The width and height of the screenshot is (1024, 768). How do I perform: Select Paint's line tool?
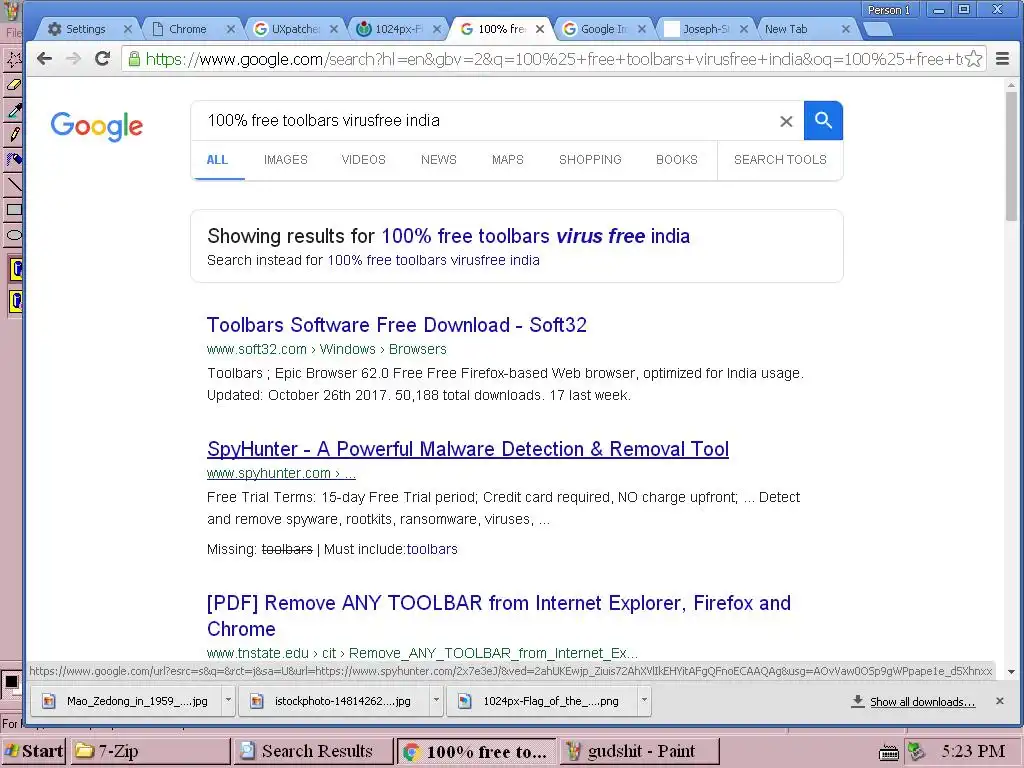14,184
